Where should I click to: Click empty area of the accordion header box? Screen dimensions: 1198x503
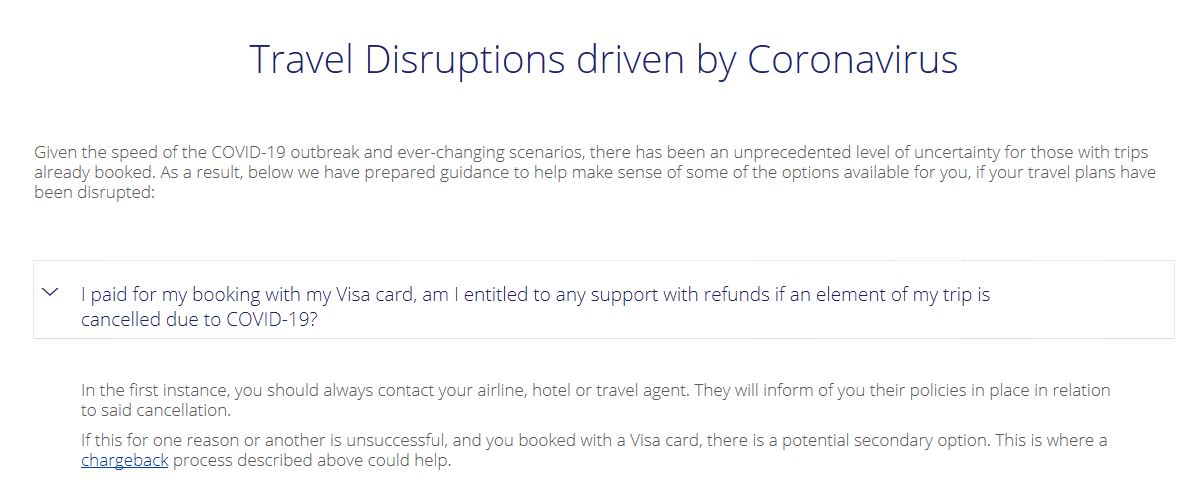pos(1085,300)
